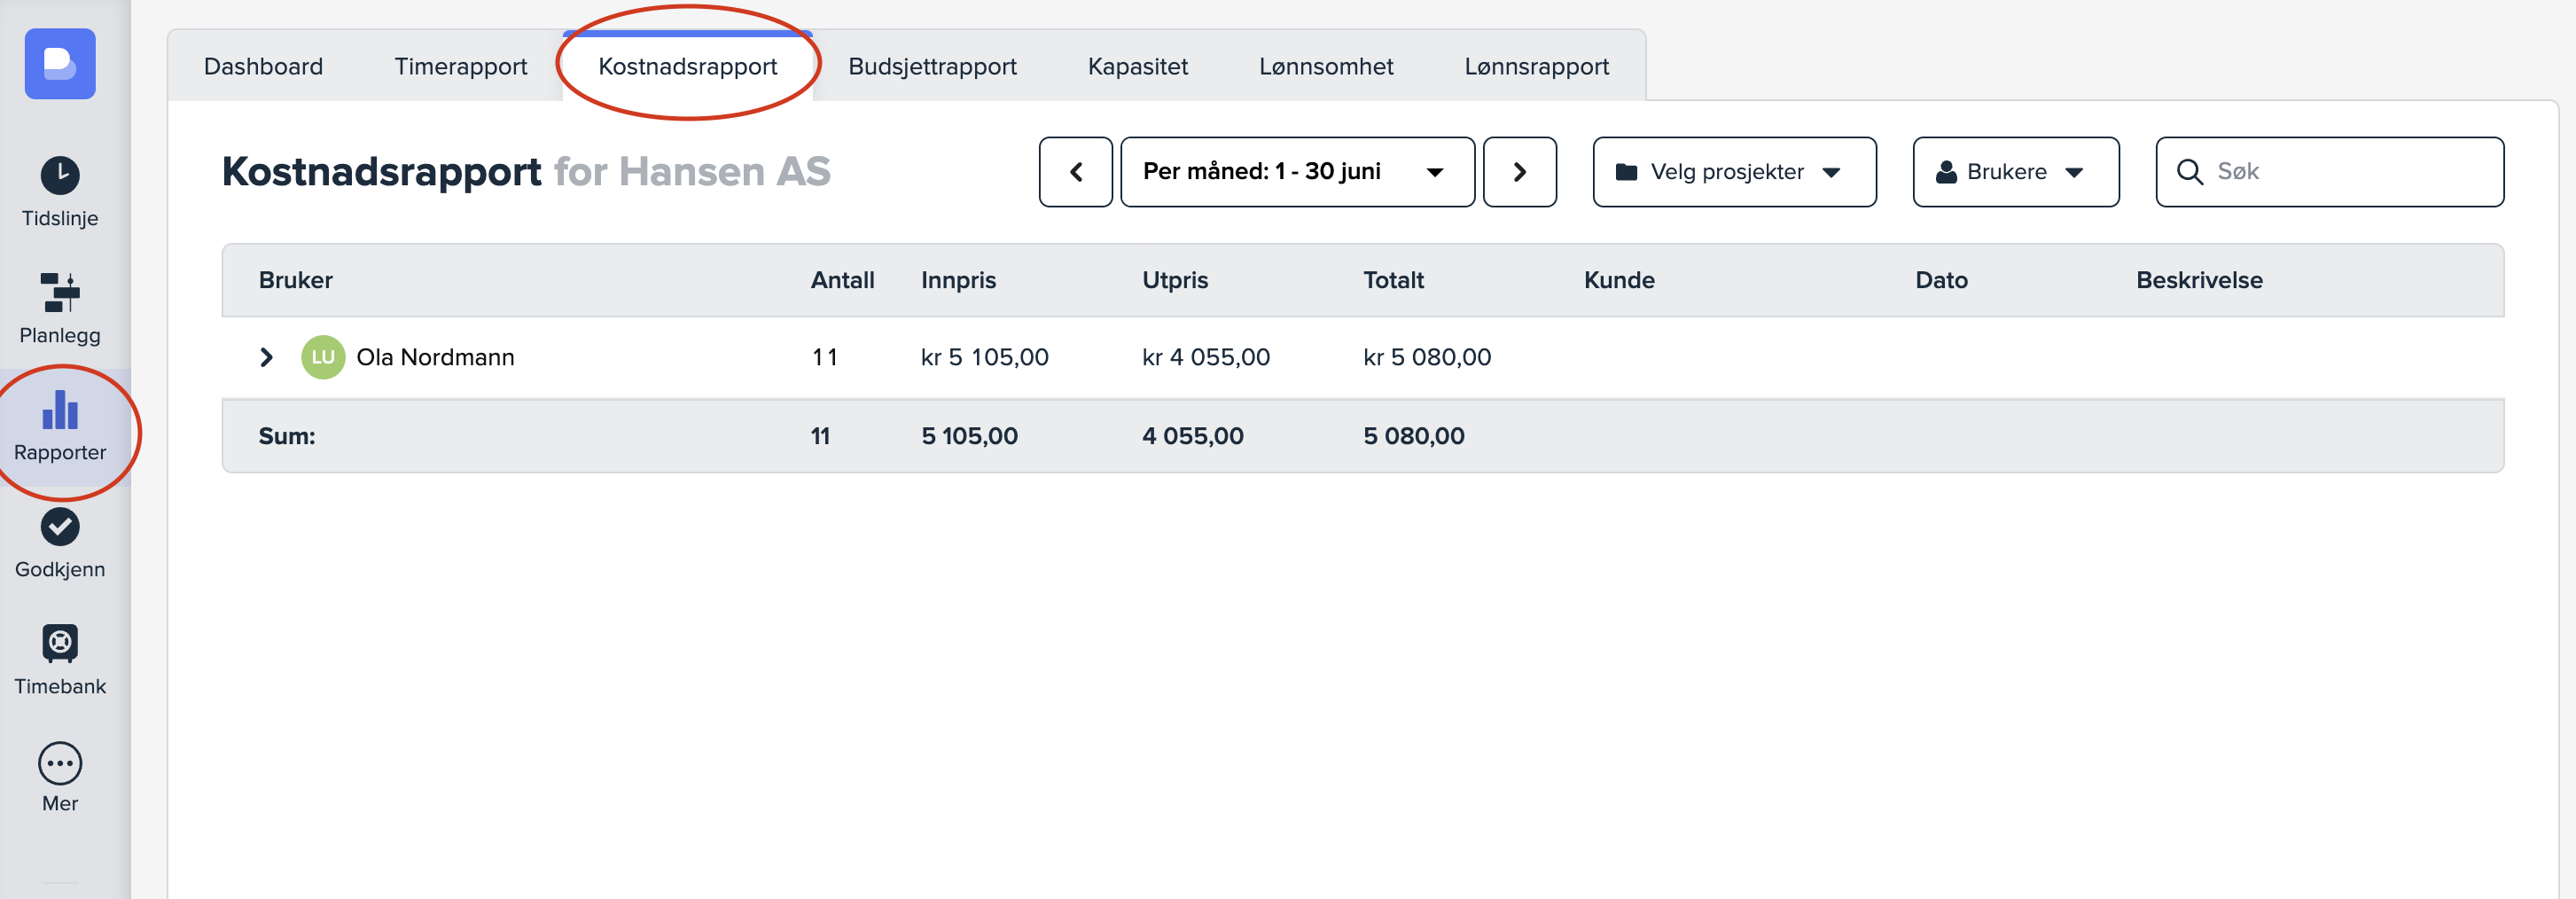Select the Rapporter bar chart icon
Screen dimensions: 2576x899
[x=60, y=410]
